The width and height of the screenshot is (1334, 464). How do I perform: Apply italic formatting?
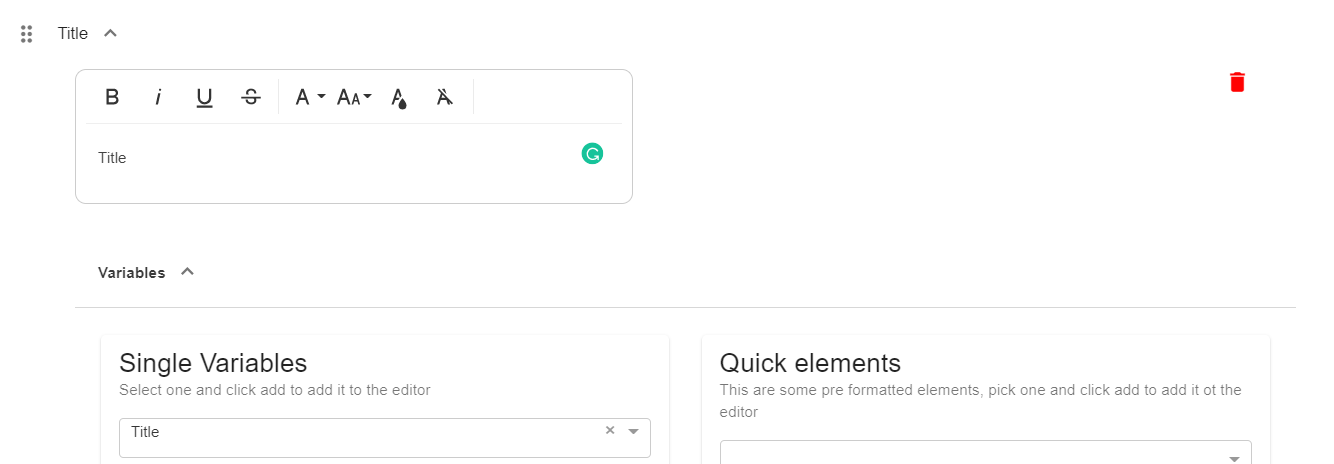[x=158, y=97]
